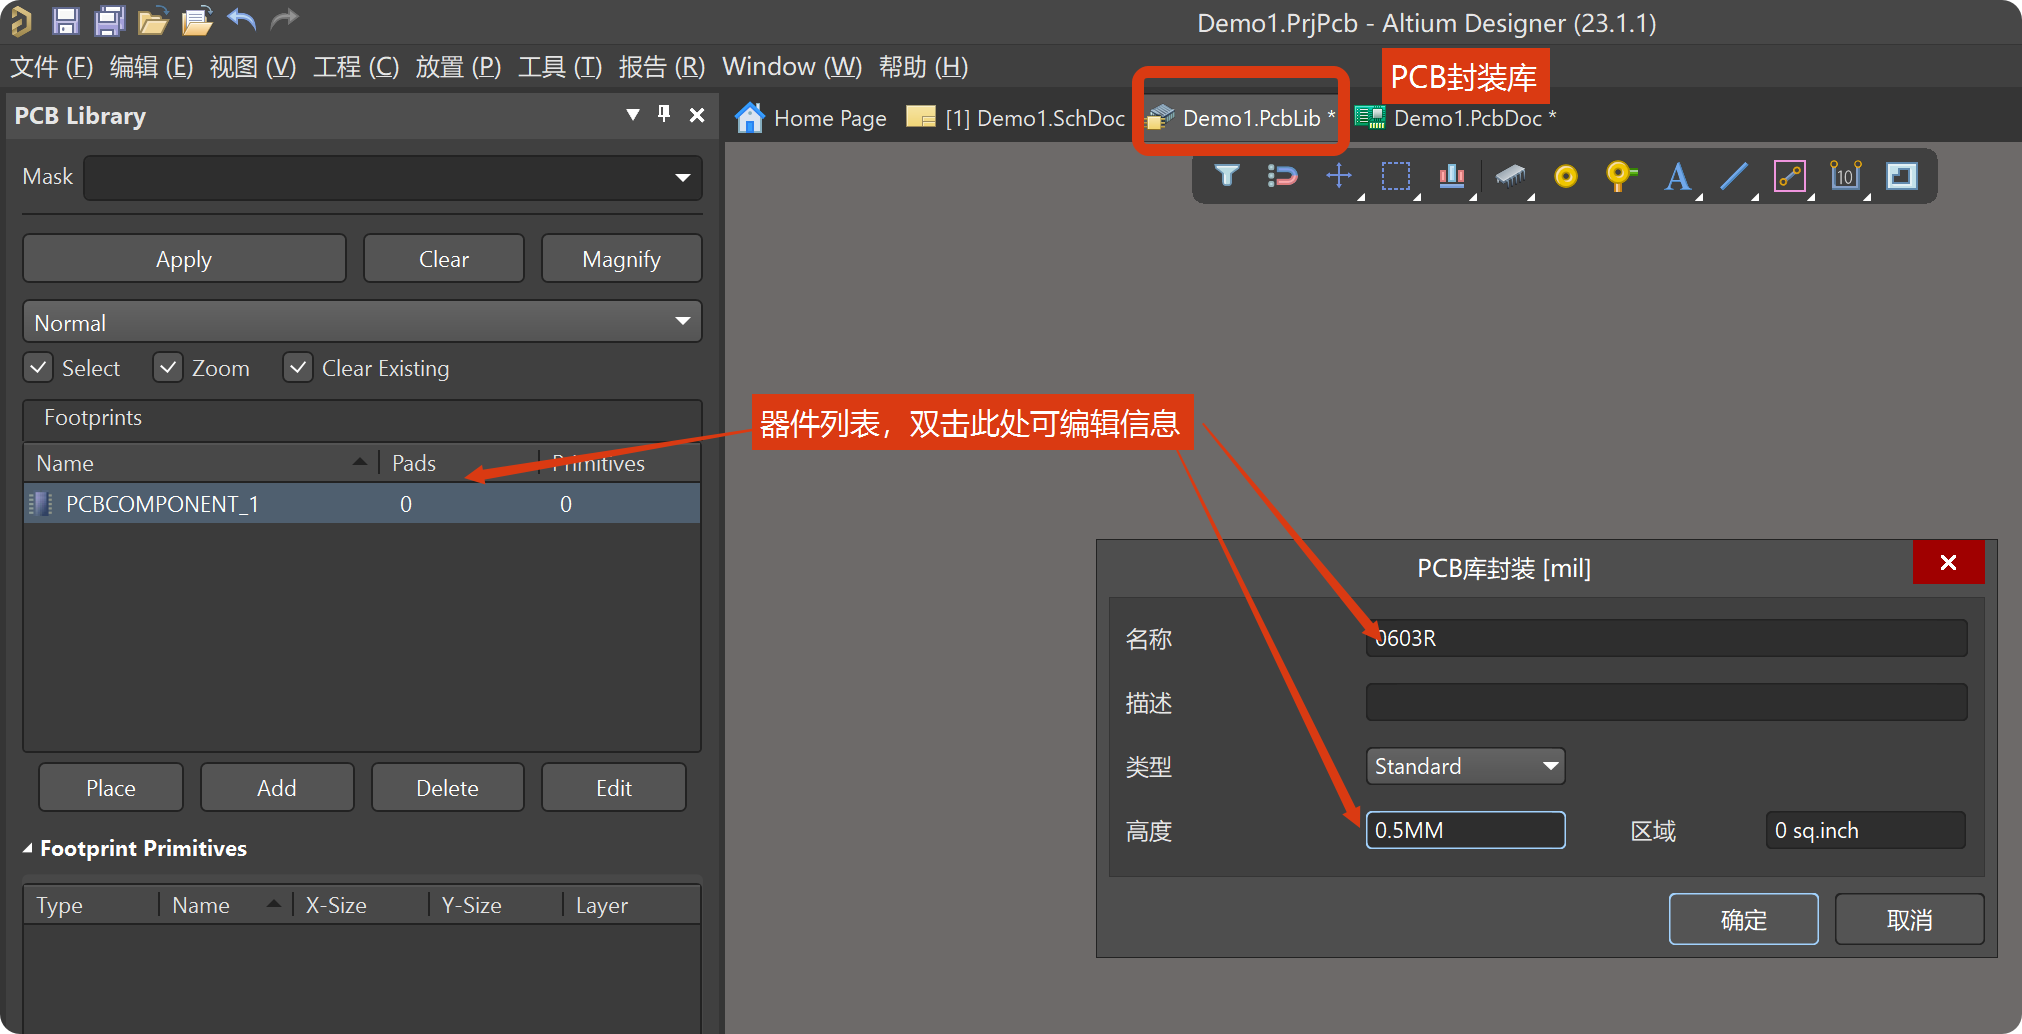This screenshot has height=1034, width=2022.
Task: Open the snapping magnet options
Action: (x=1282, y=176)
